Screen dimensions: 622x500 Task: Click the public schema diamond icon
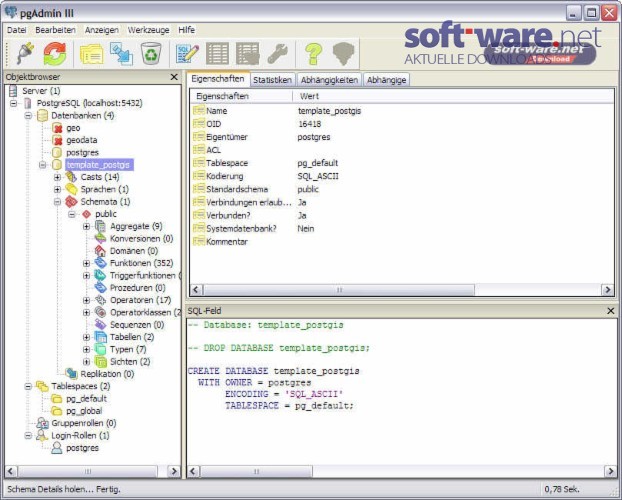pyautogui.click(x=86, y=214)
